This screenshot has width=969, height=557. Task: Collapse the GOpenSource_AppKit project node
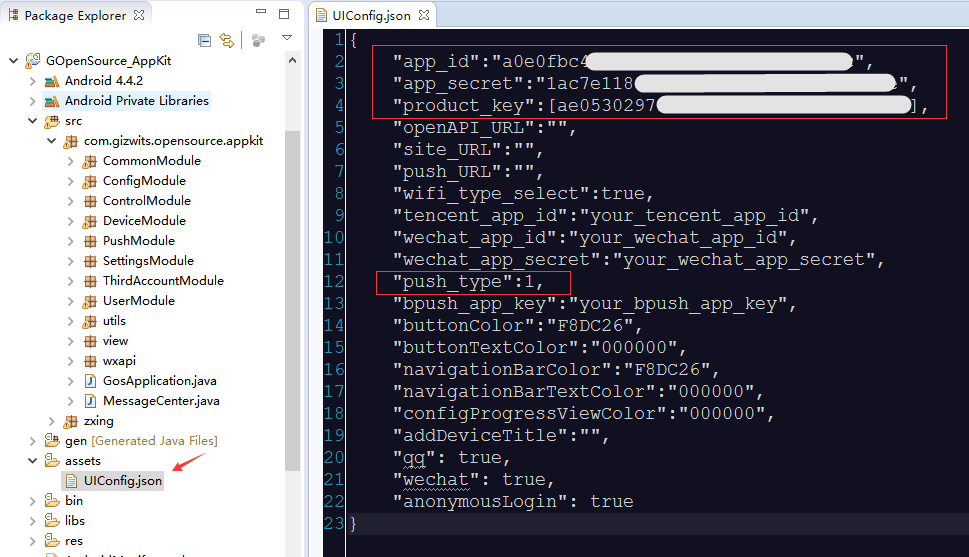point(14,61)
